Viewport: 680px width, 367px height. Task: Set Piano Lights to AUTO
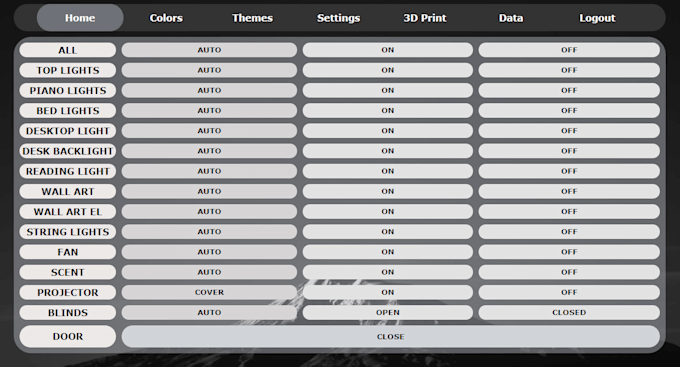point(209,90)
